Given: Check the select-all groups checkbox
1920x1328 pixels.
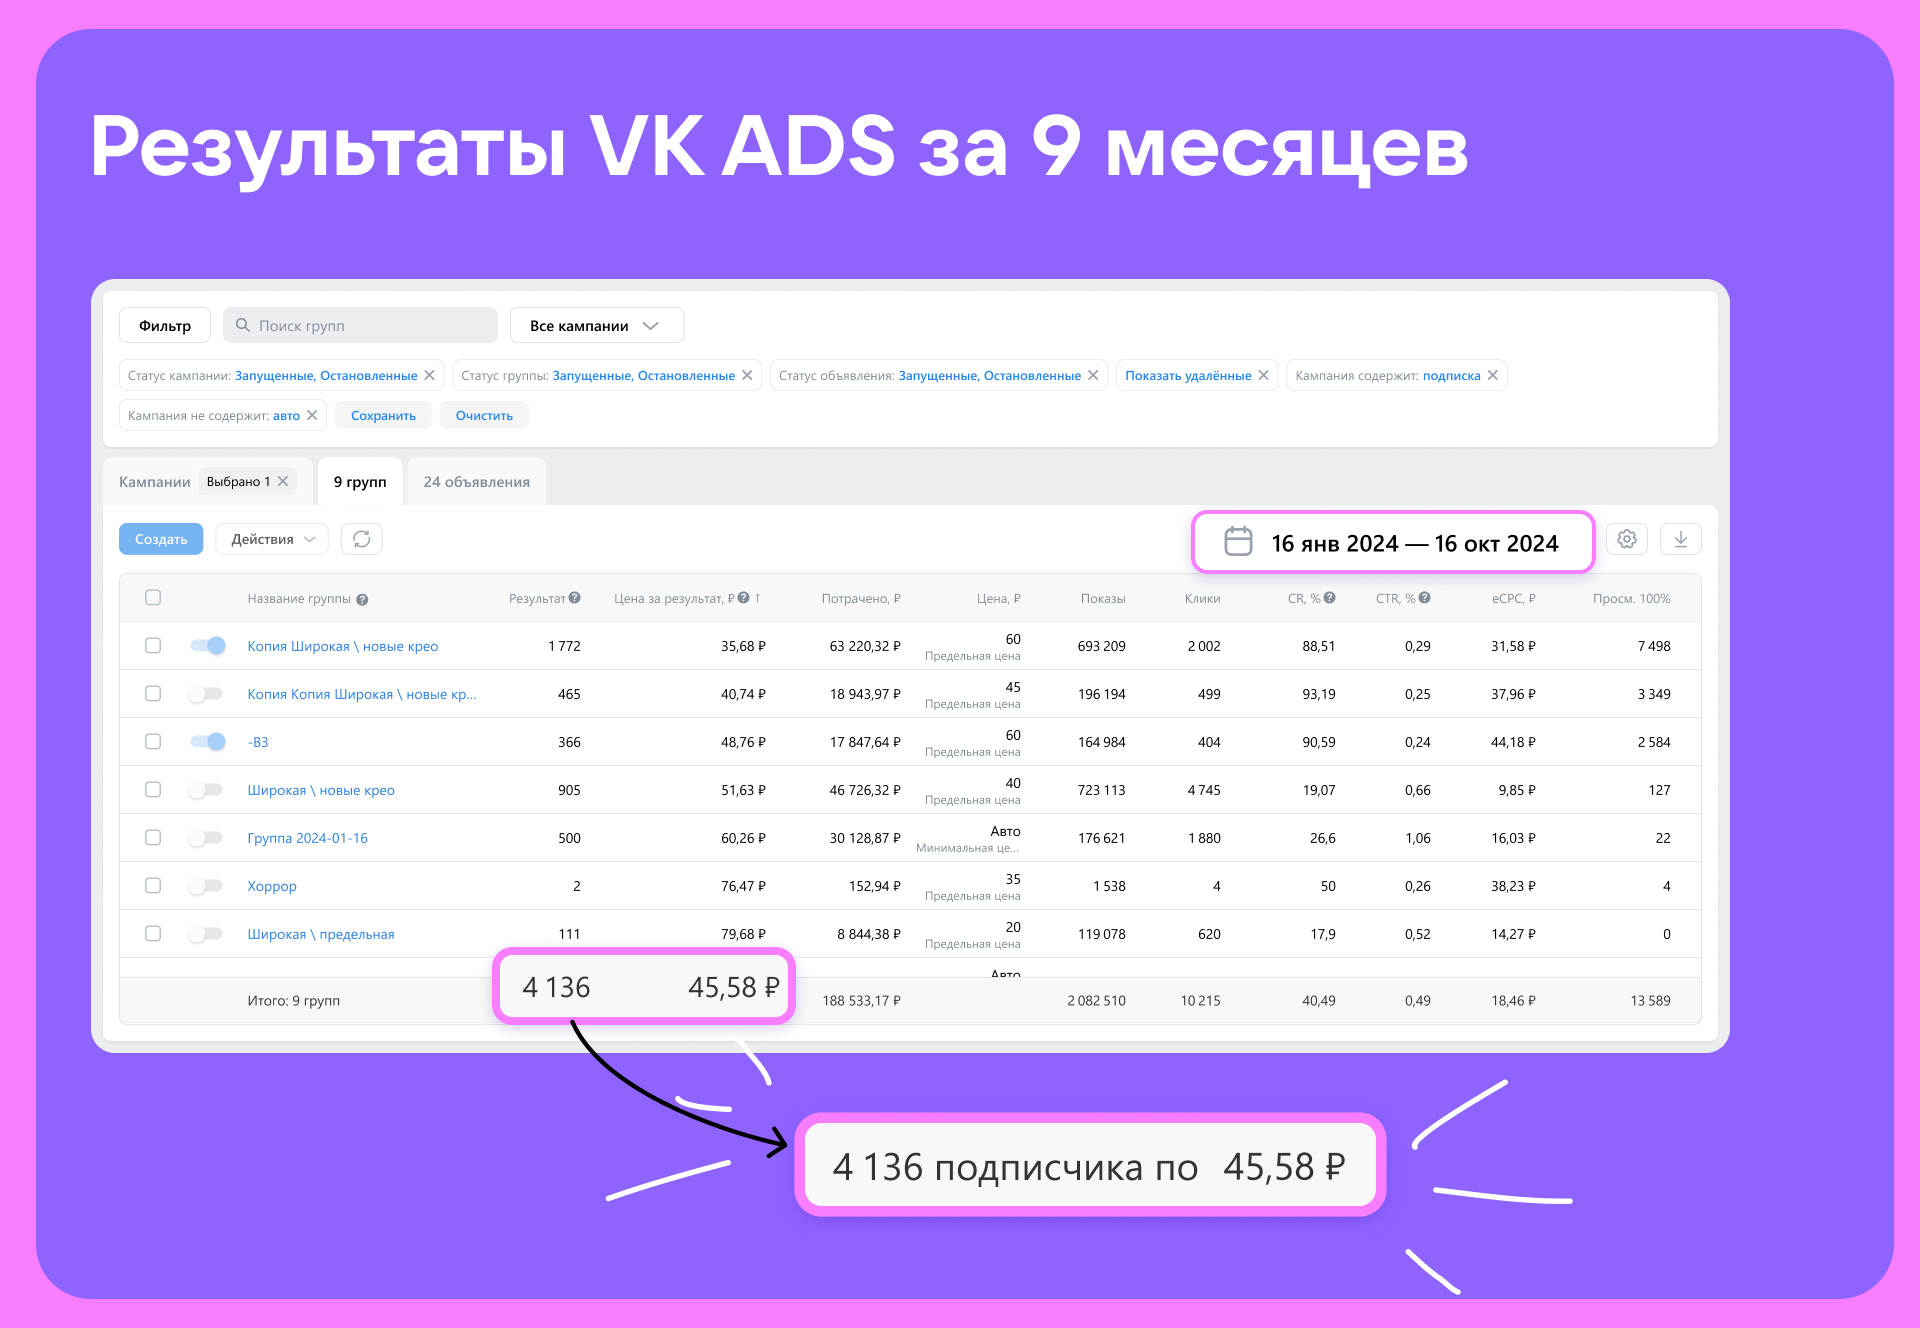Looking at the screenshot, I should pyautogui.click(x=153, y=598).
